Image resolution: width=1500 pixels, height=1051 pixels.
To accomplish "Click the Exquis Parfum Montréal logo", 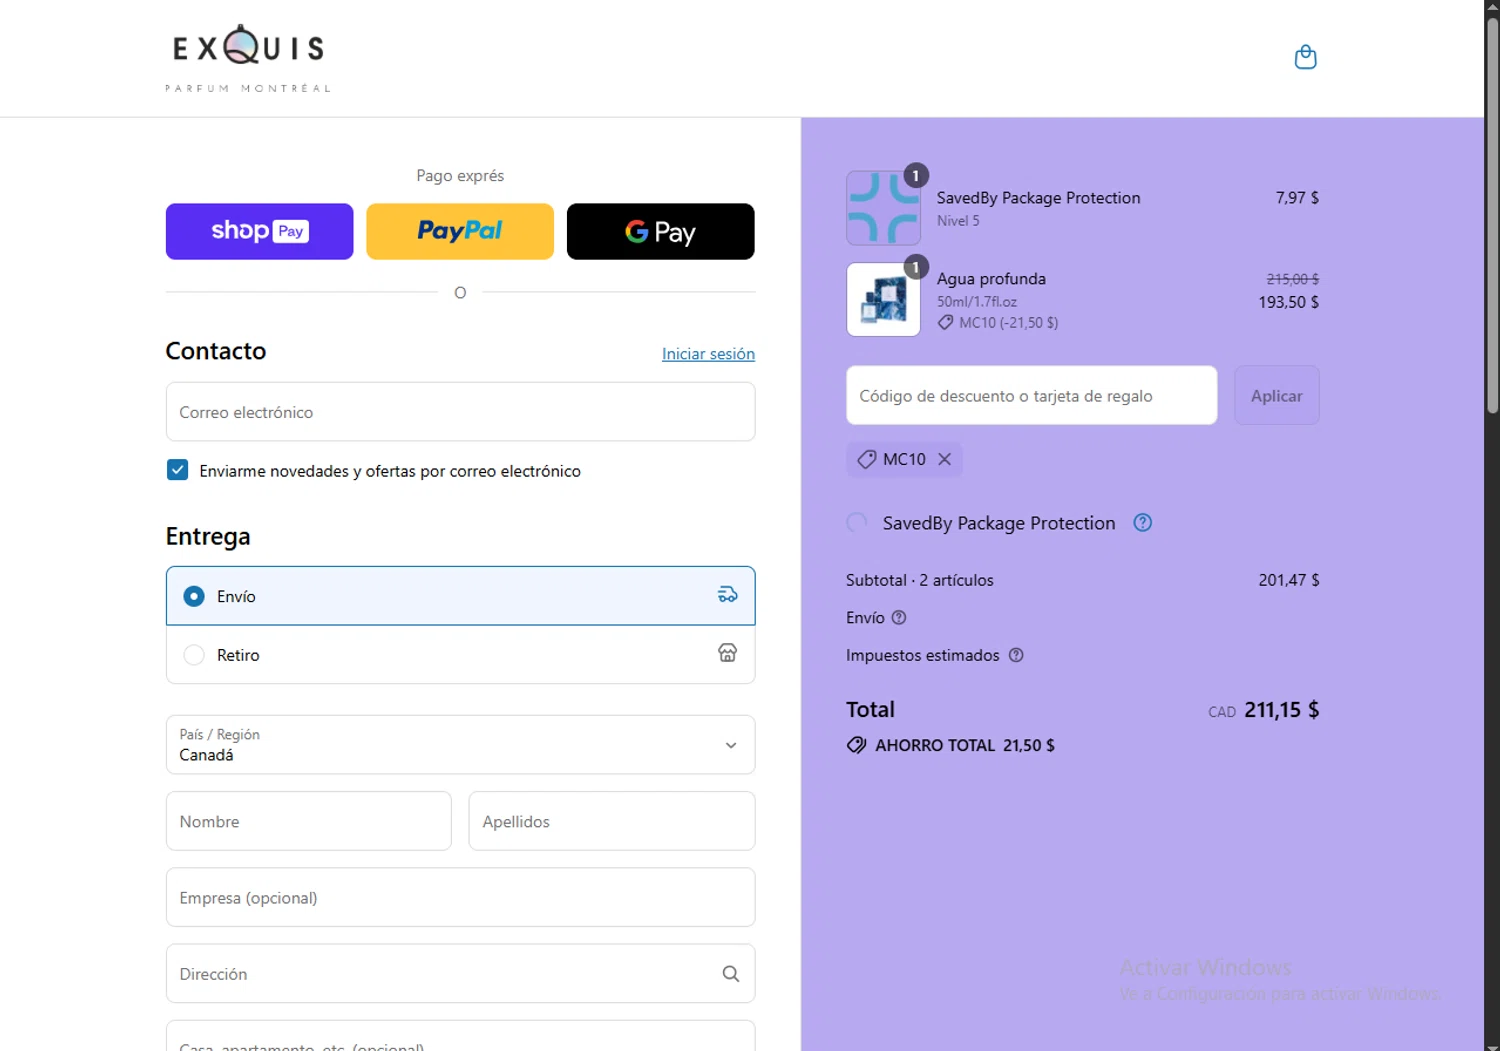I will [x=248, y=58].
